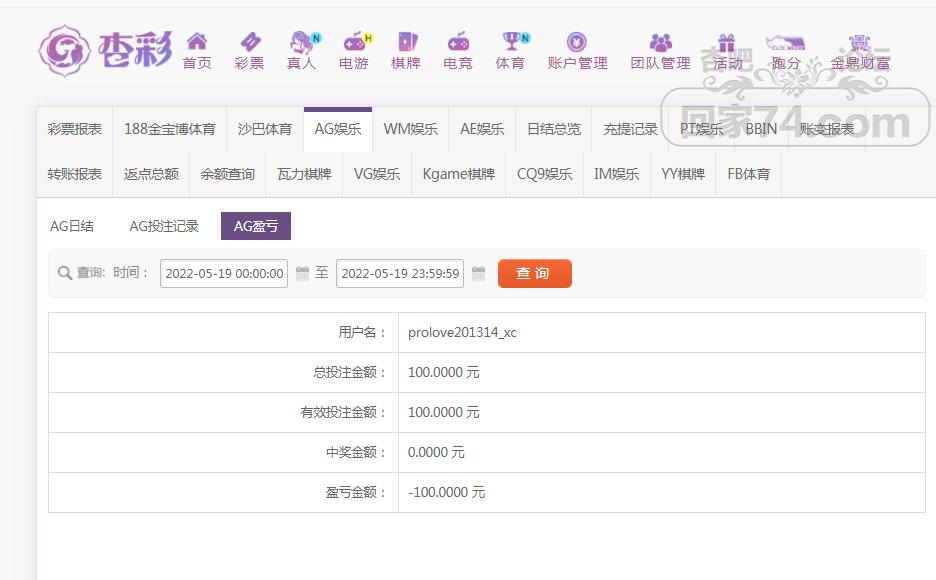Viewport: 936px width, 580px height.
Task: Open start date calendar picker
Action: (x=302, y=273)
